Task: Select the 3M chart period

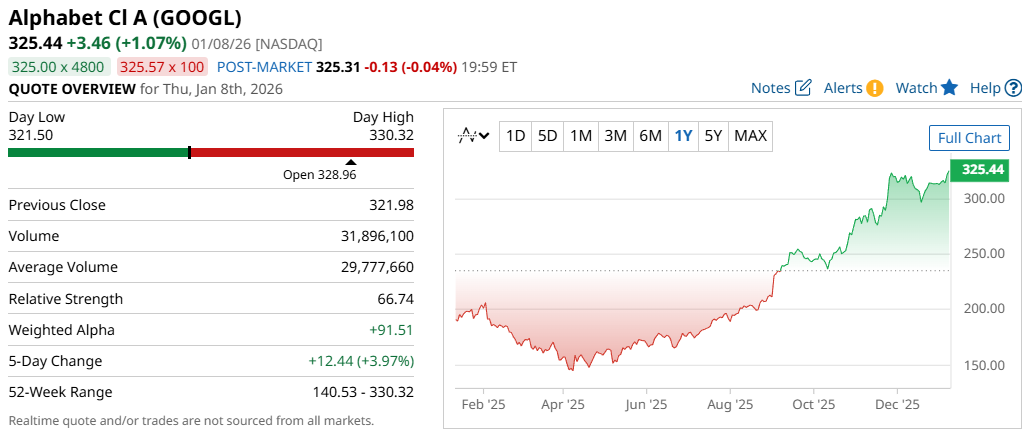Action: point(616,136)
